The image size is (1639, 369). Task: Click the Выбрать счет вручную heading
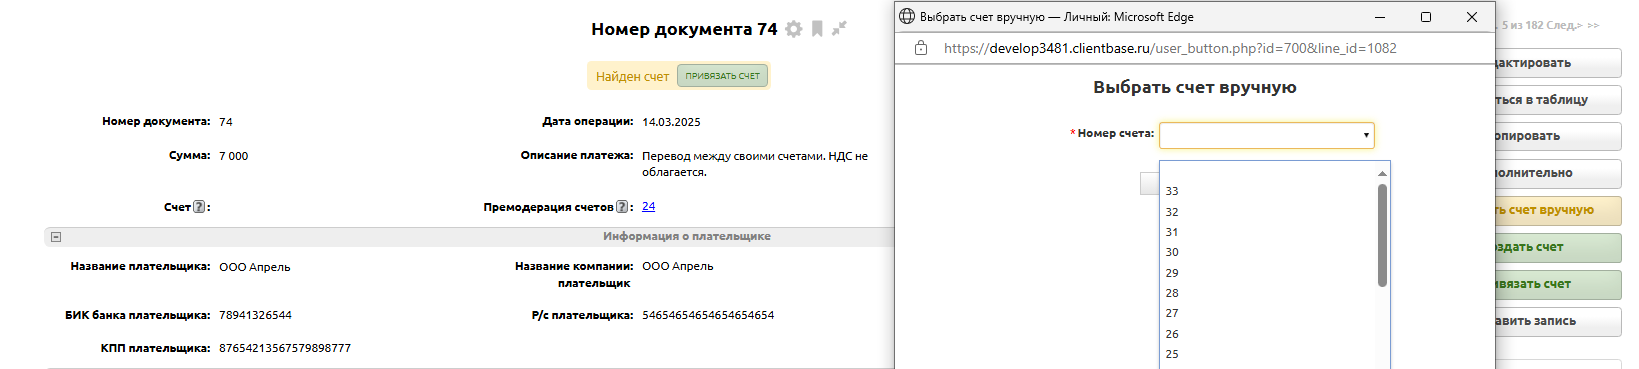[x=1195, y=88]
